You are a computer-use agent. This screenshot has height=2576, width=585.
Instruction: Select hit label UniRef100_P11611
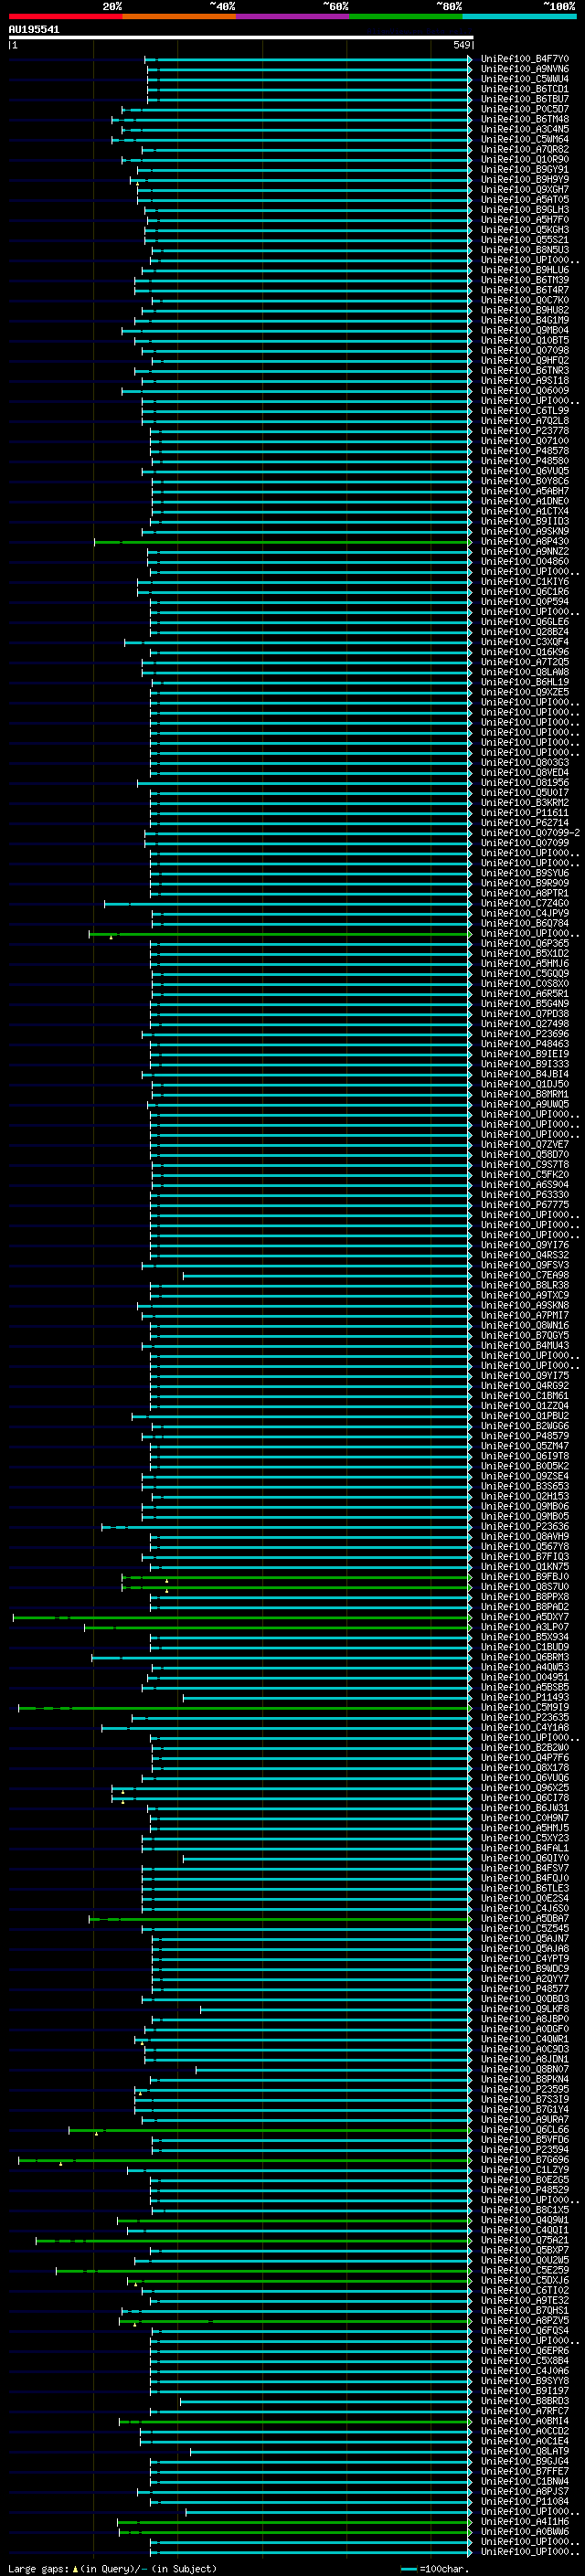coord(524,813)
